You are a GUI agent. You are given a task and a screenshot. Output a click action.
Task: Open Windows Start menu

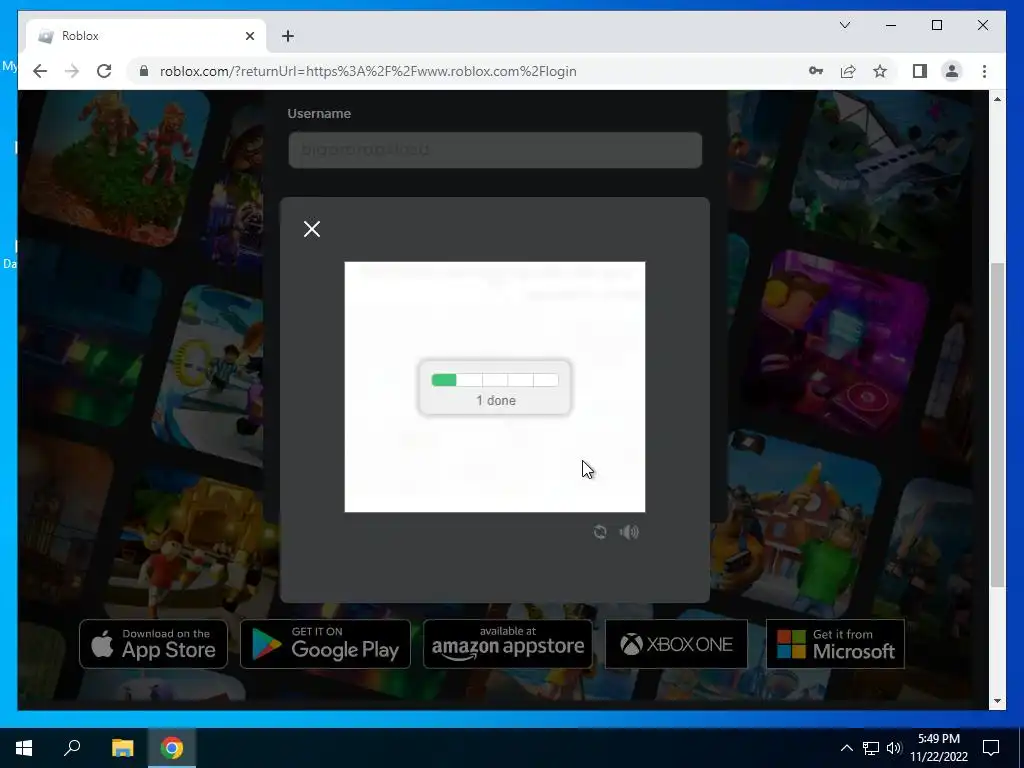[24, 748]
